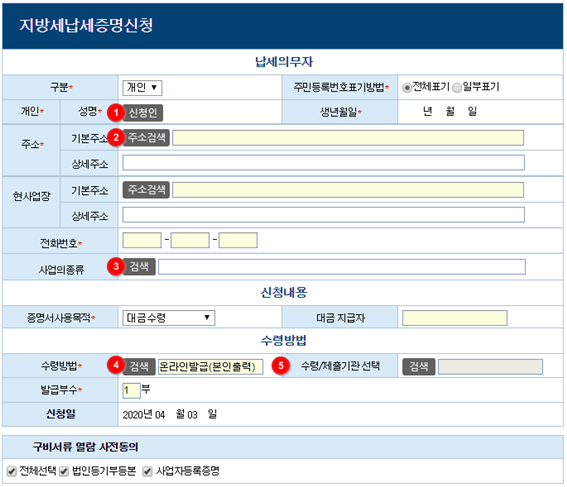Click 검색 button for 수령/제출기관 선택

419,367
